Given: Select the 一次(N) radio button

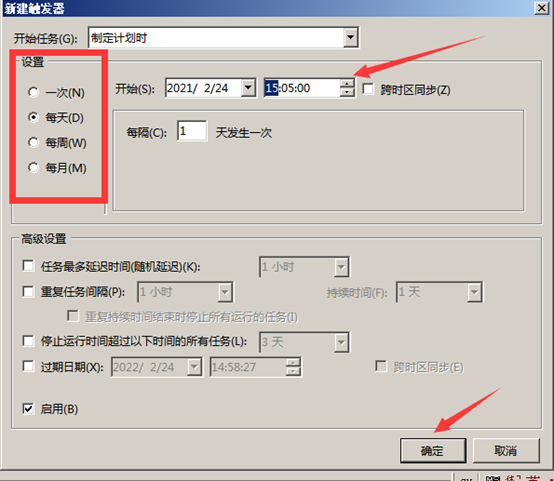Looking at the screenshot, I should tap(34, 92).
